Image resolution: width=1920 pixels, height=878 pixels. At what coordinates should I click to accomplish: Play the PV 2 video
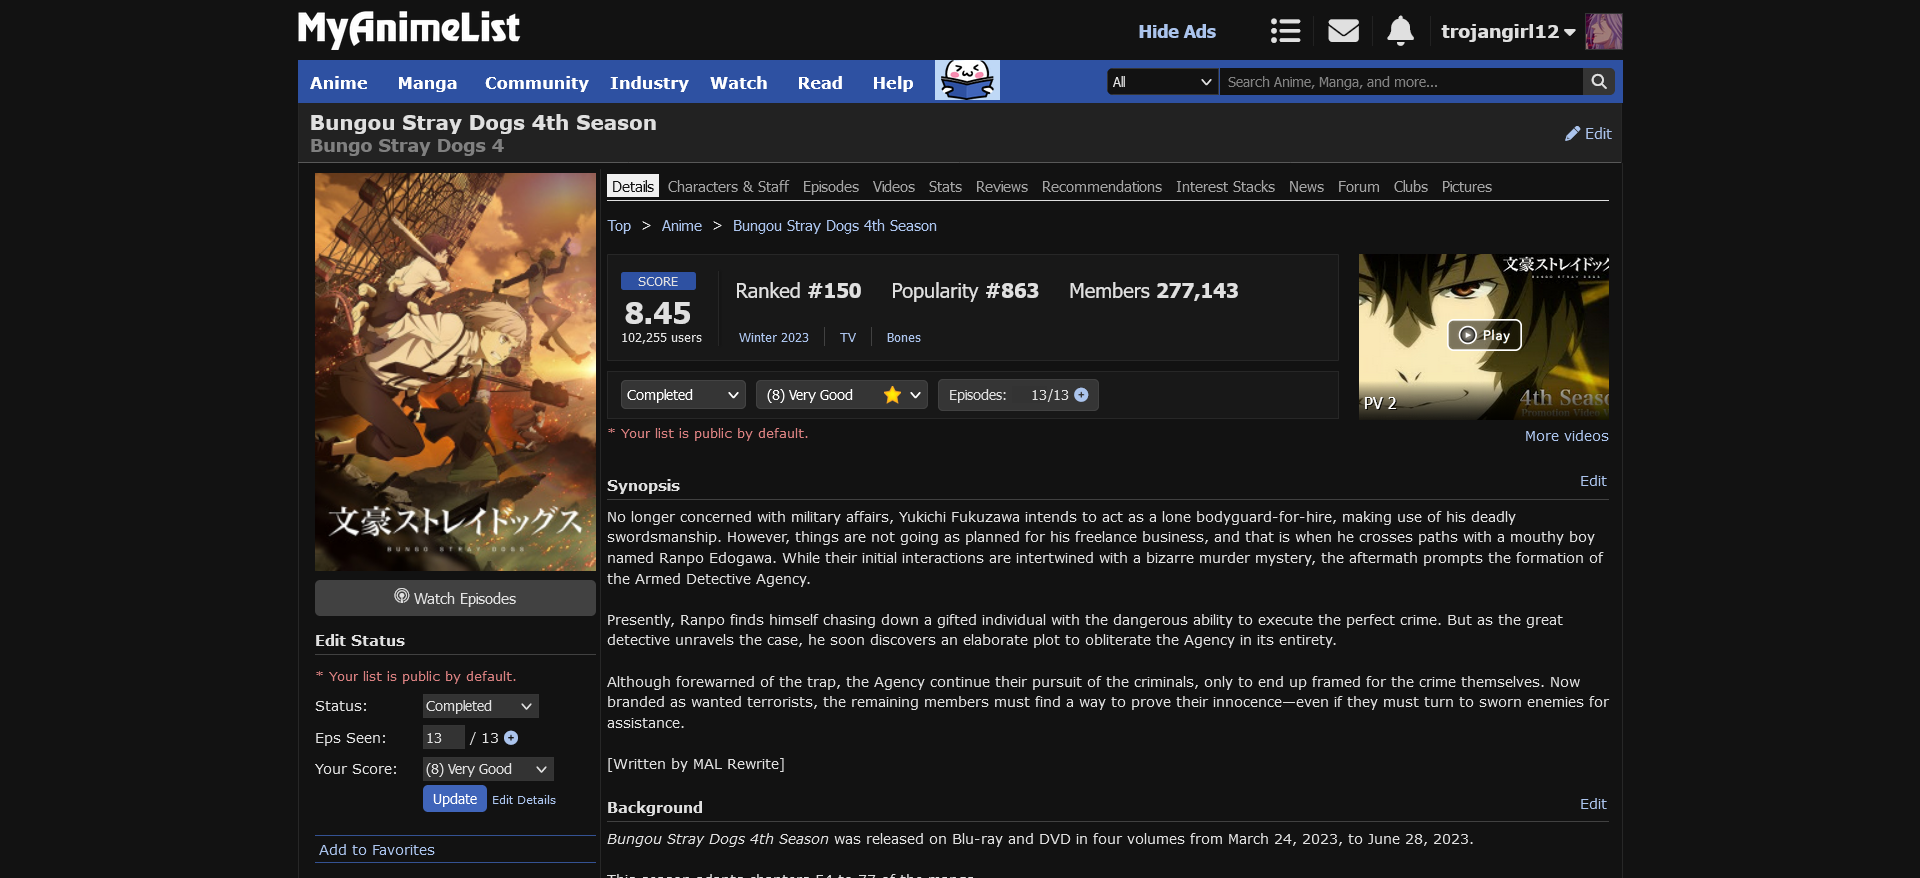tap(1484, 335)
